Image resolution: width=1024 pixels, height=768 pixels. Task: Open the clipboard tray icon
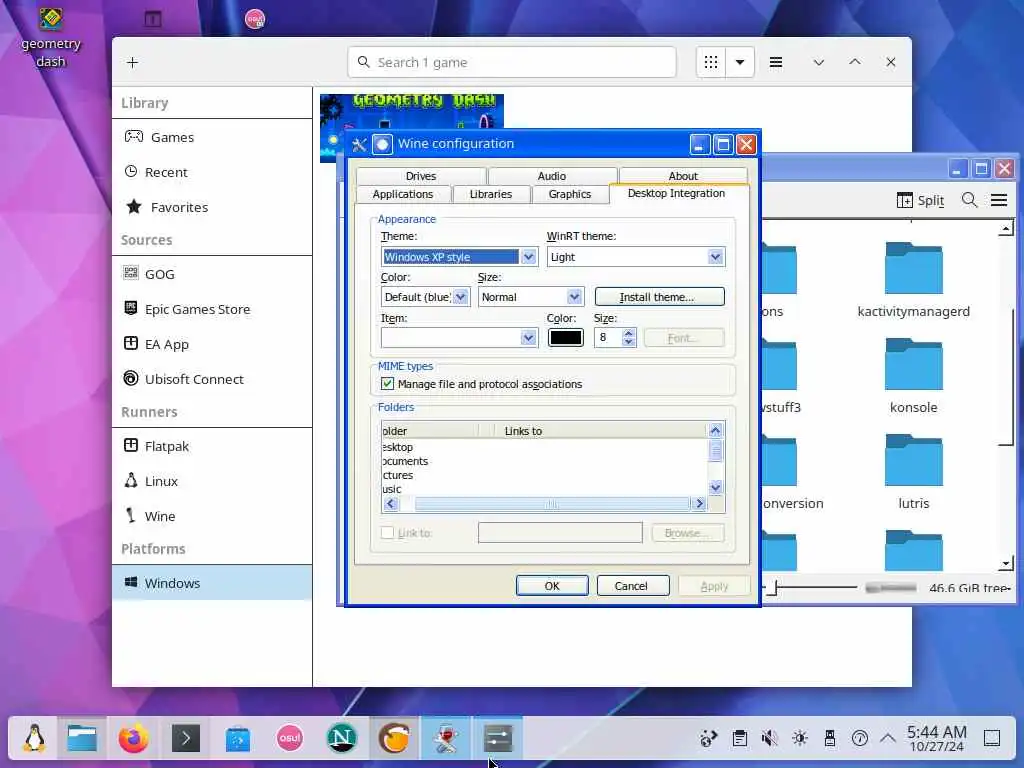click(739, 739)
